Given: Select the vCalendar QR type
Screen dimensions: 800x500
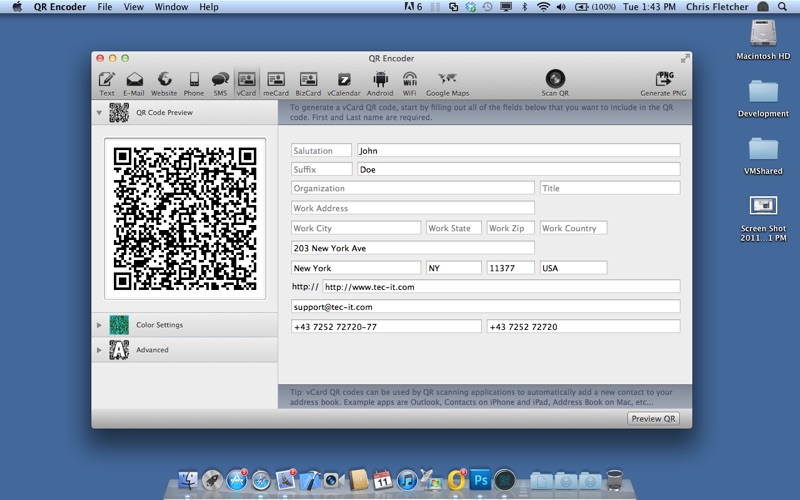Looking at the screenshot, I should click(344, 81).
